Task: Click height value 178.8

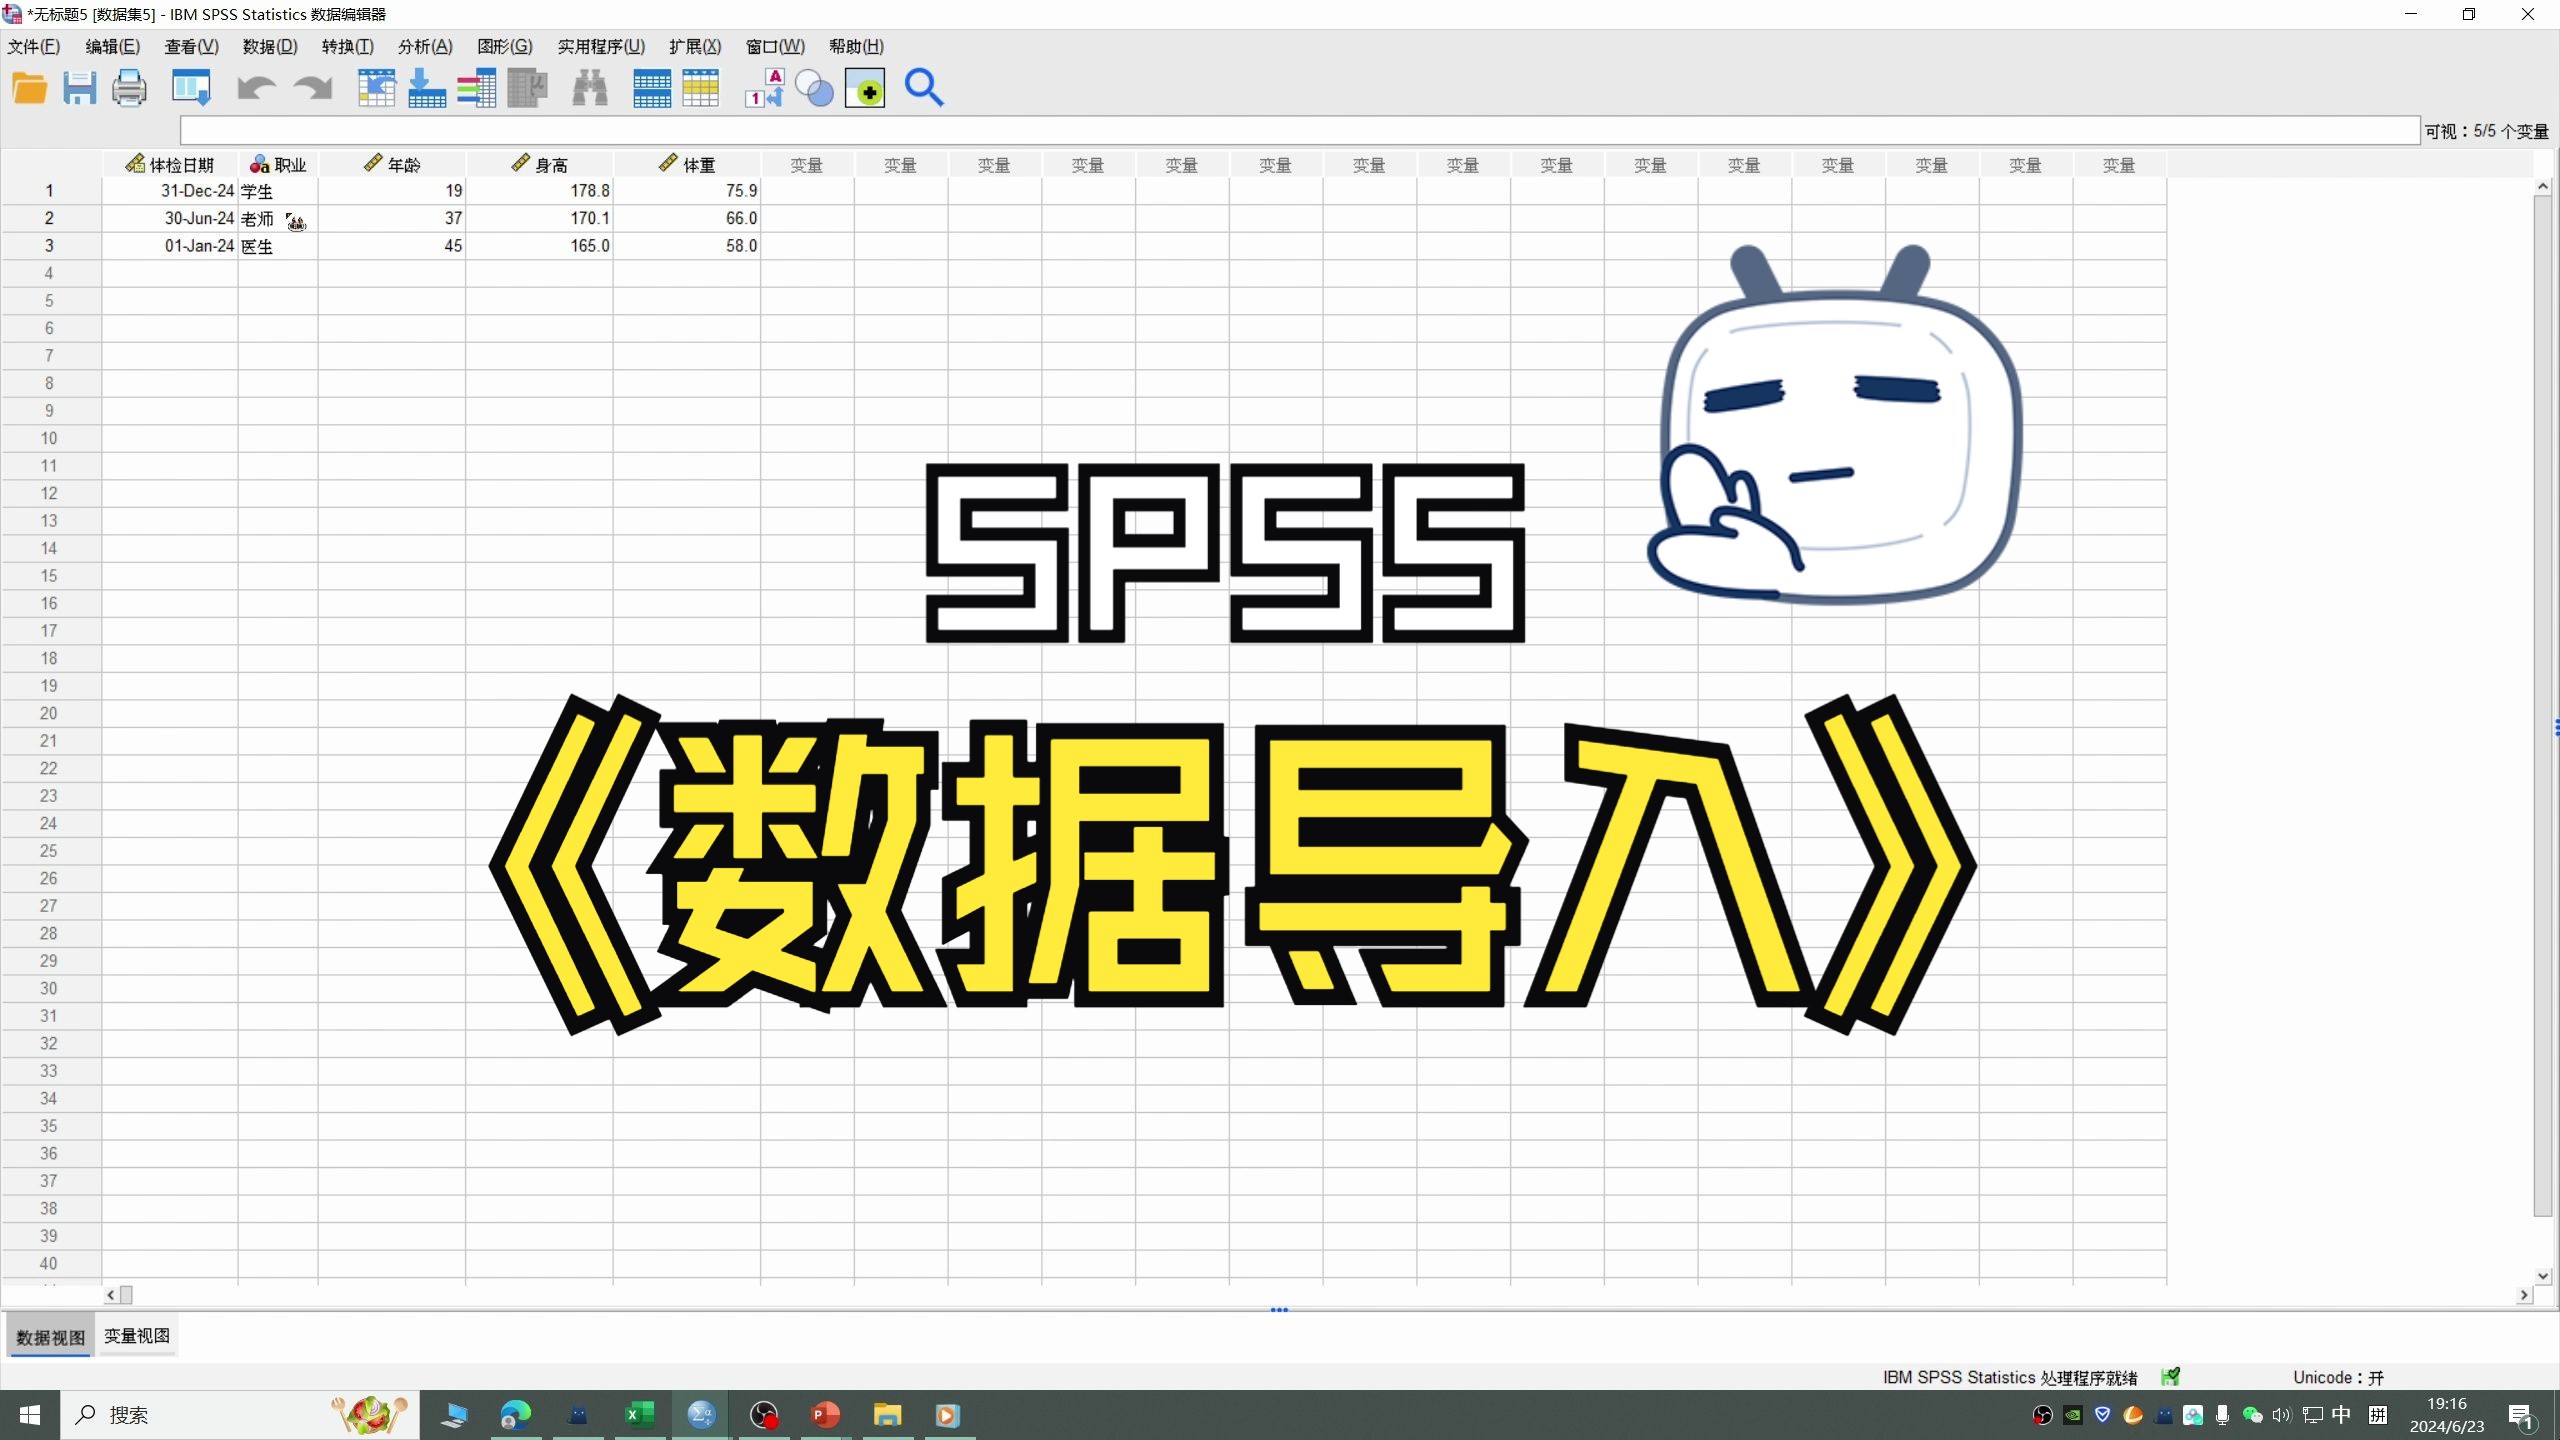Action: (x=539, y=191)
